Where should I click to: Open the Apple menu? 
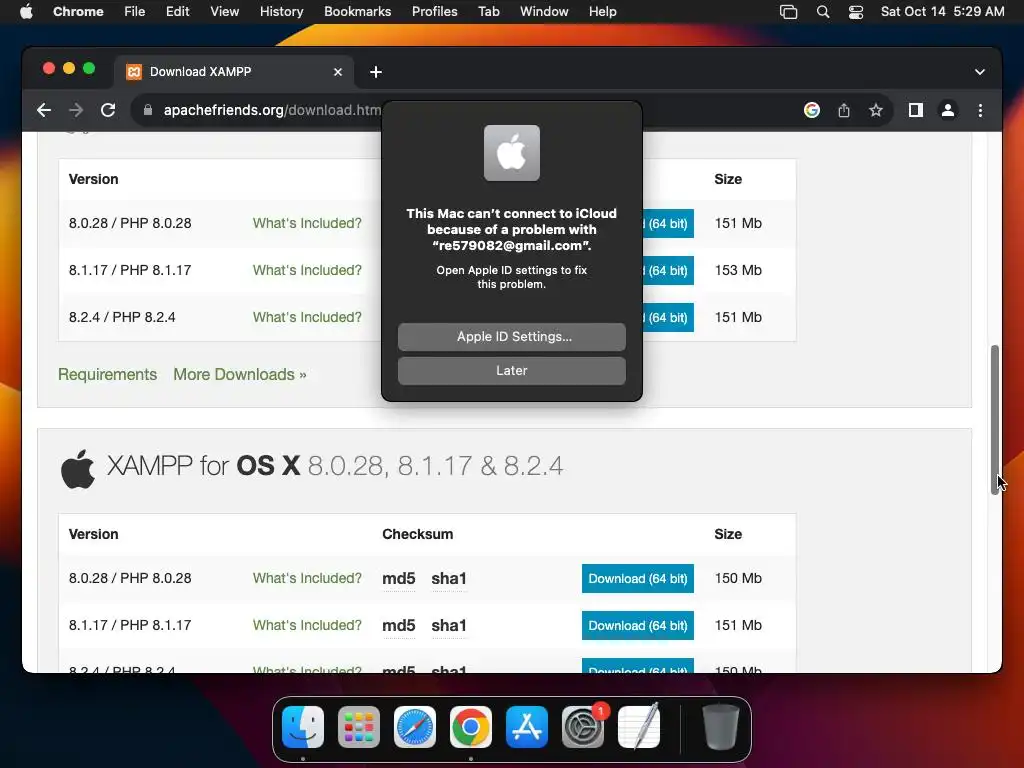coord(26,11)
